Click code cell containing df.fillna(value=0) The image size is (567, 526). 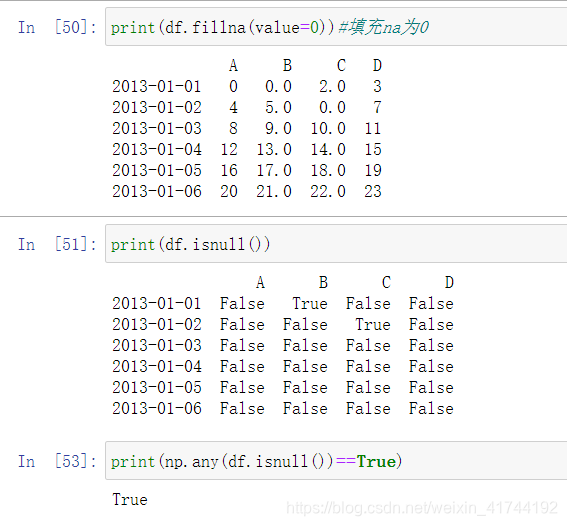pyautogui.click(x=336, y=27)
